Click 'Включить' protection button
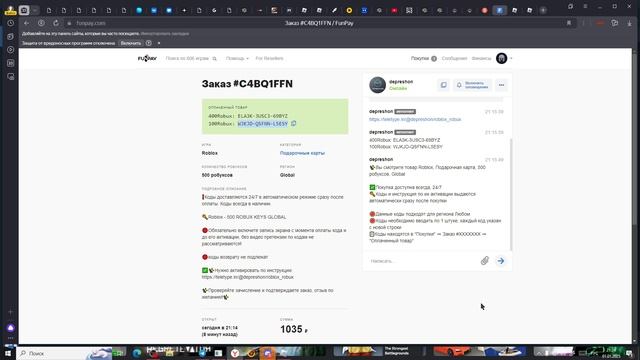Viewport: 640px width, 360px height. click(x=131, y=43)
